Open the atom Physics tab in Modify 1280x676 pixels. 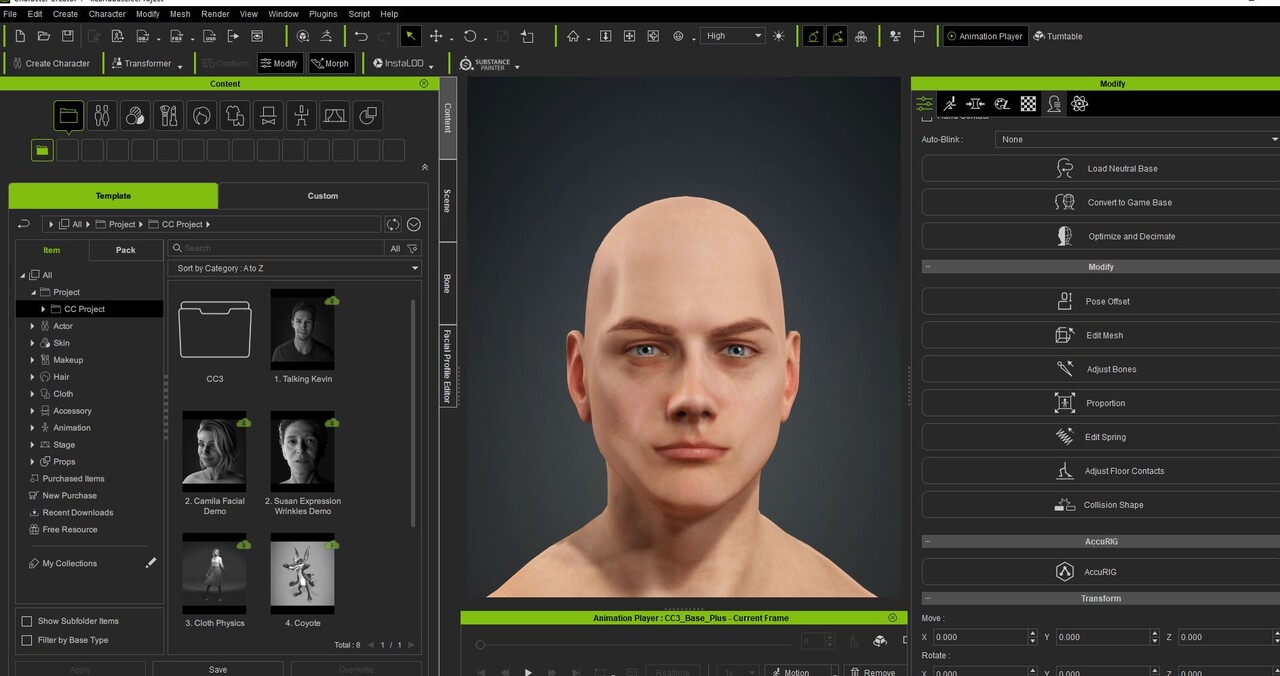click(x=1079, y=104)
